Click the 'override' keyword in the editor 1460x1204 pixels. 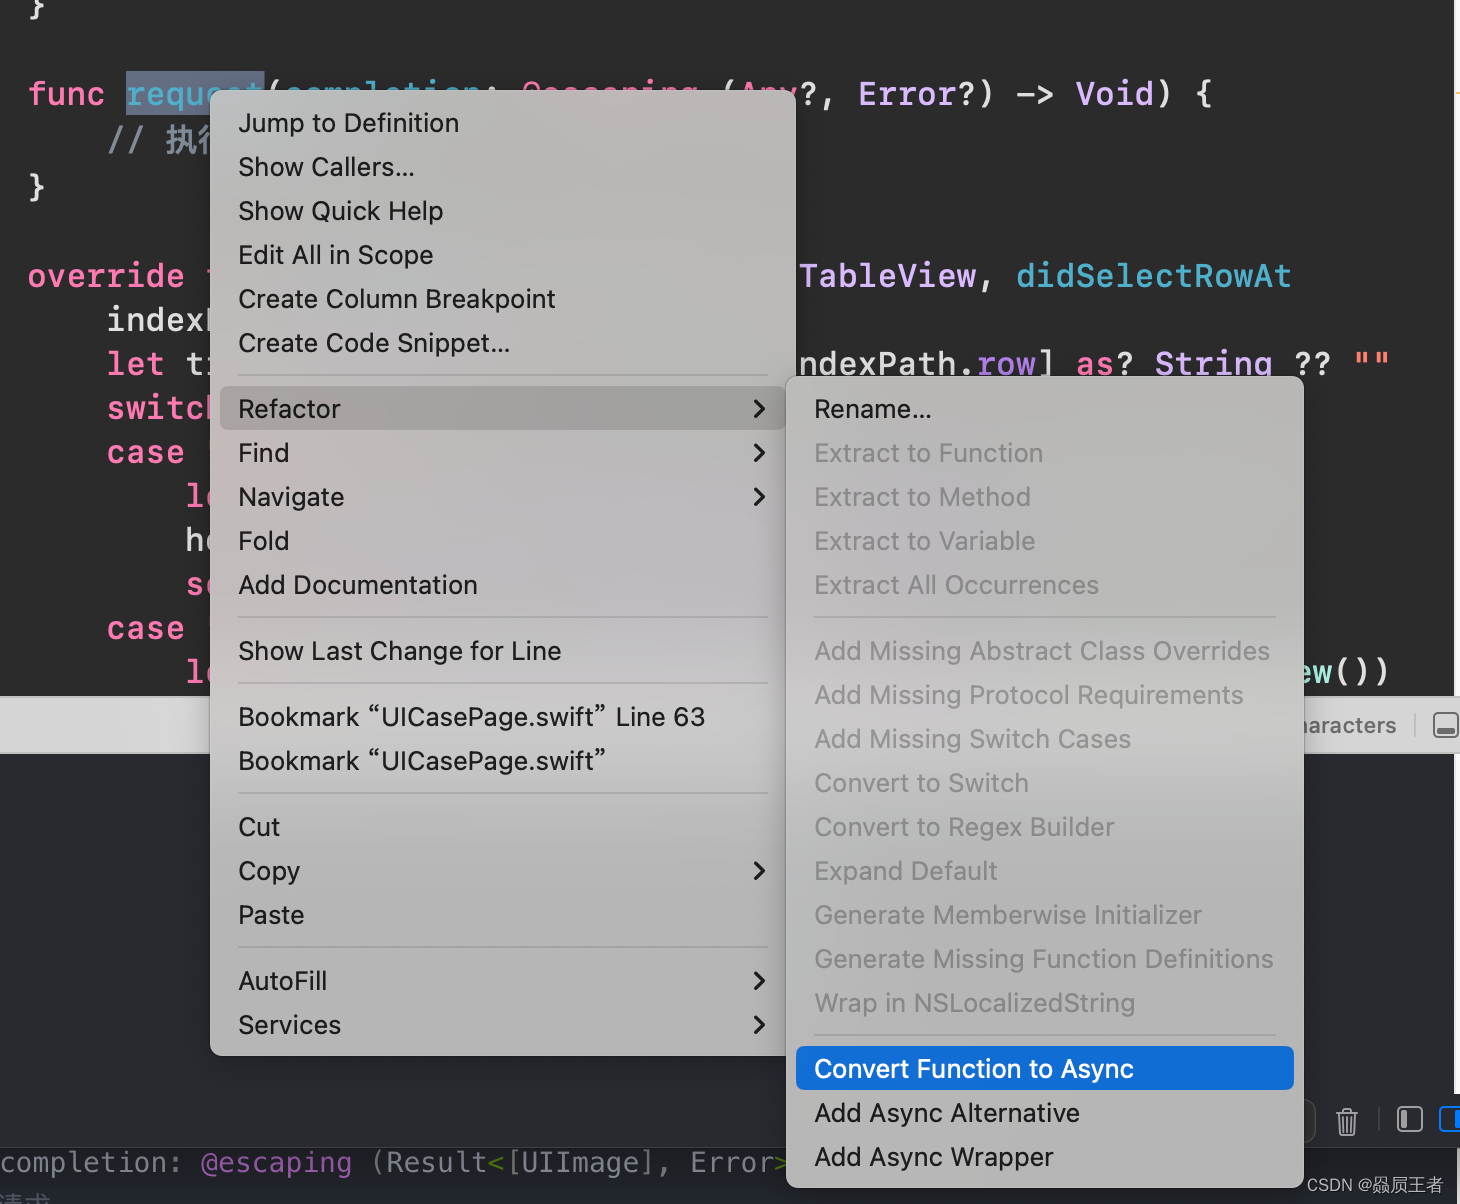[x=106, y=276]
